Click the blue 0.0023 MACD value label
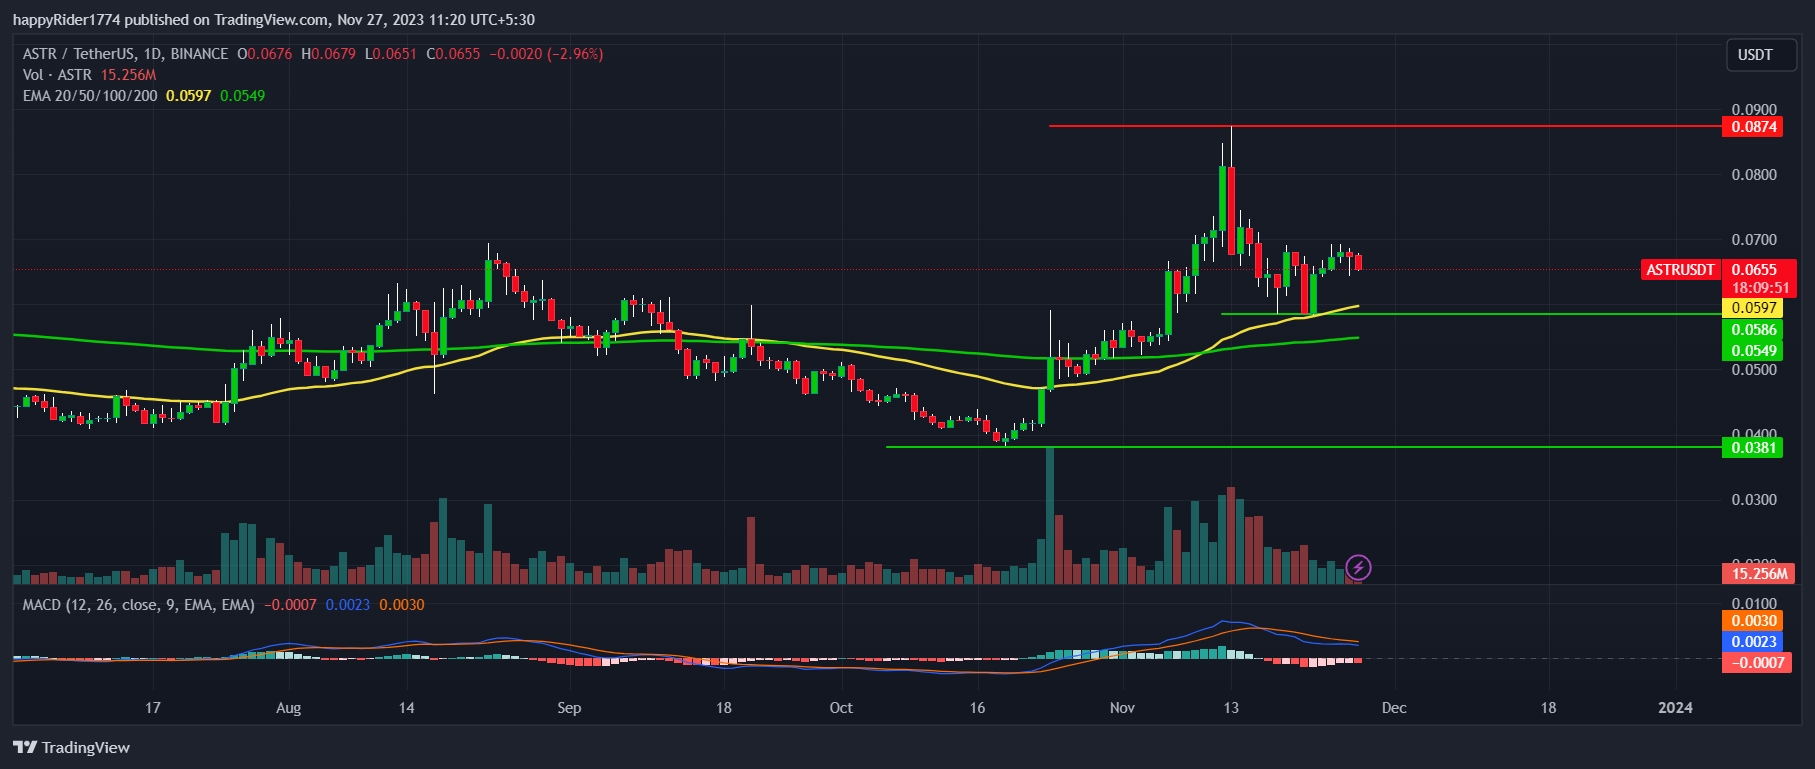Screen dimensions: 1815x769 click(1754, 642)
